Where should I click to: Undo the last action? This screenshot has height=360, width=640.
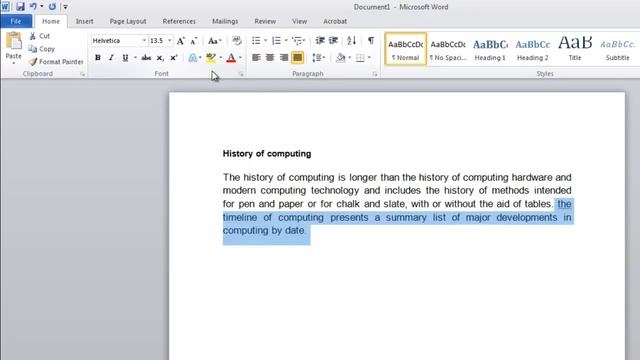click(33, 7)
